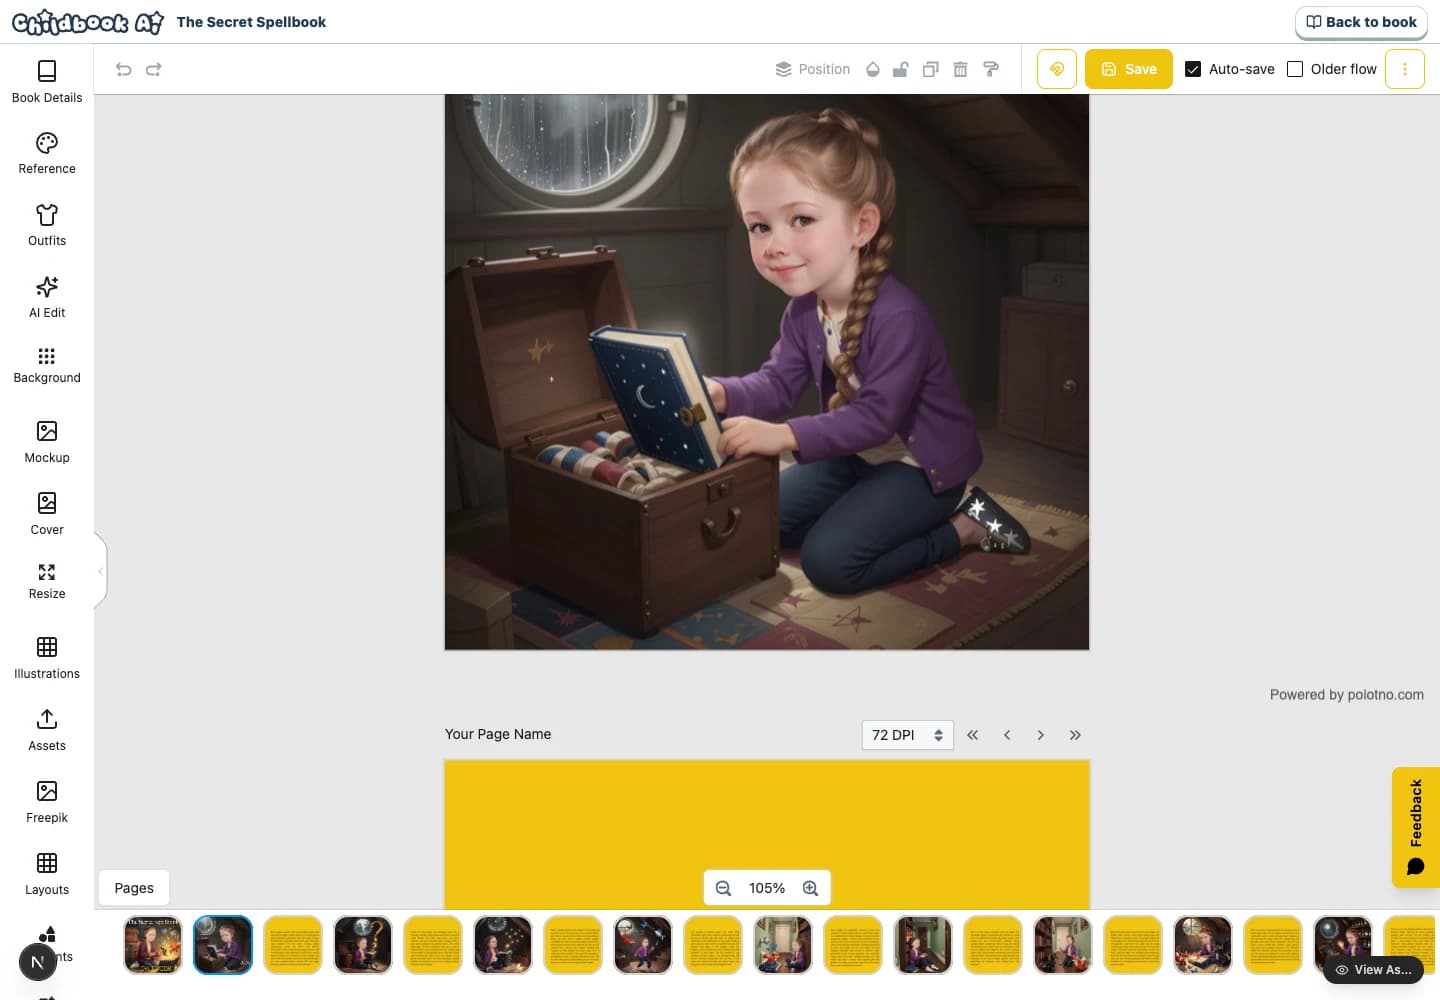This screenshot has width=1440, height=1000.
Task: Open the Freepik panel
Action: (47, 801)
